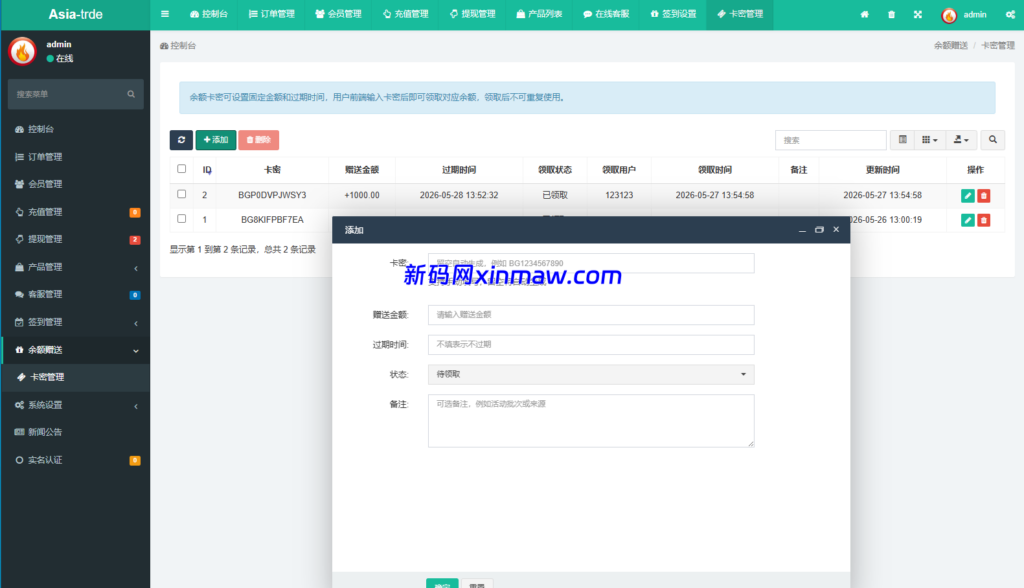Open the admin user dropdown in top bar
Image resolution: width=1024 pixels, height=588 pixels.
pos(964,14)
